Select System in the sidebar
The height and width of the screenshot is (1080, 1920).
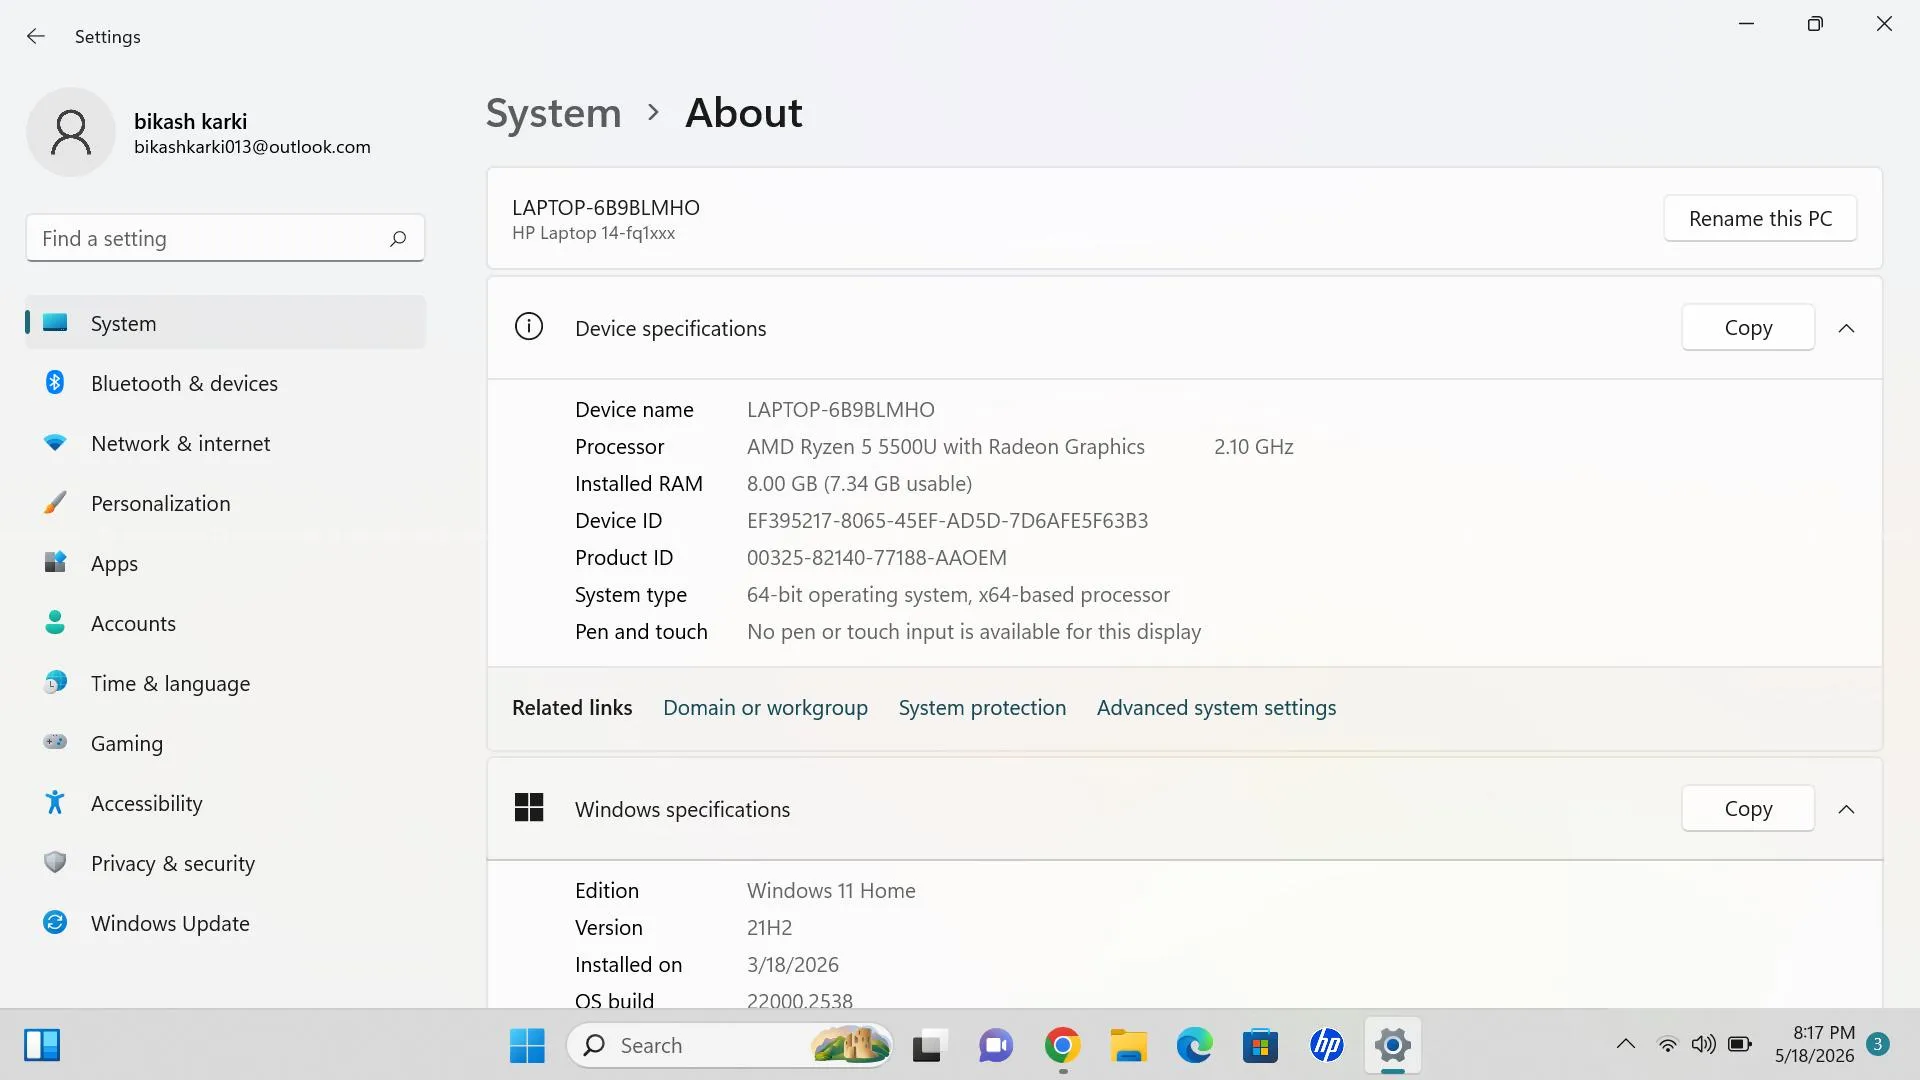[225, 323]
